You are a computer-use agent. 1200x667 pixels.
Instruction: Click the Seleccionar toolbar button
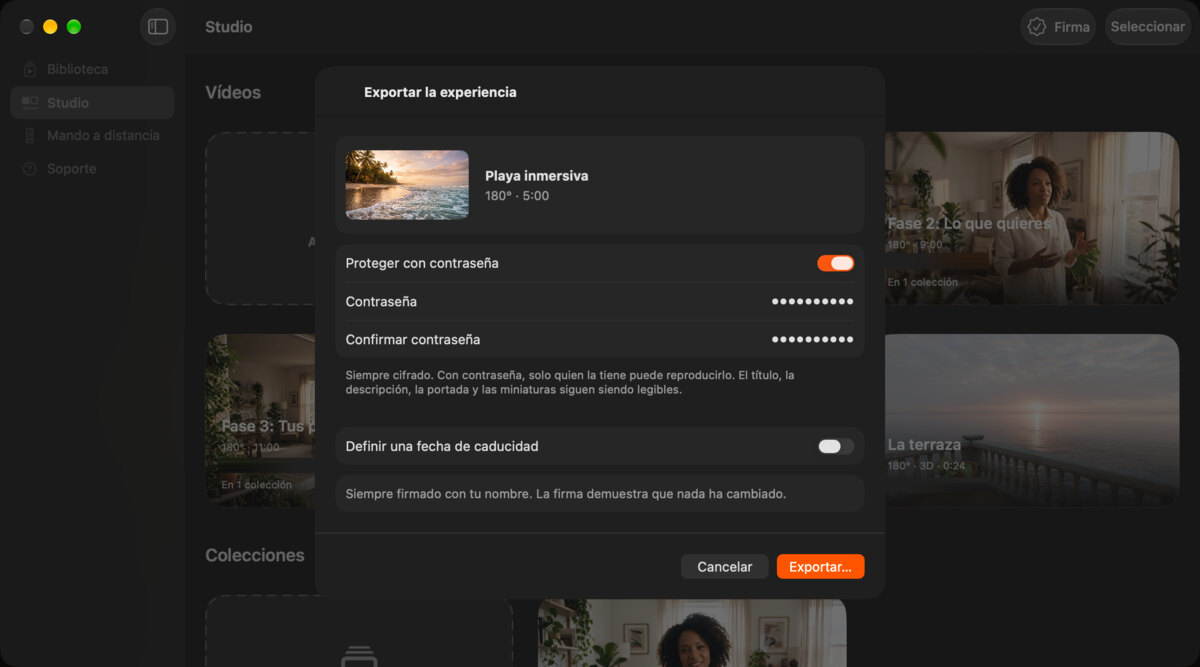pyautogui.click(x=1147, y=27)
